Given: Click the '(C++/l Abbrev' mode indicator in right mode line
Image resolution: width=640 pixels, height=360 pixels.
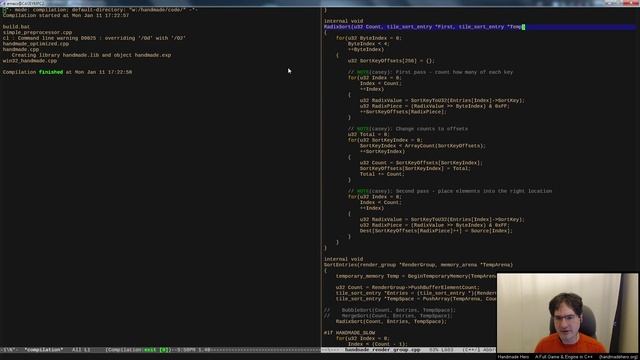Looking at the screenshot, I should click(x=479, y=350).
